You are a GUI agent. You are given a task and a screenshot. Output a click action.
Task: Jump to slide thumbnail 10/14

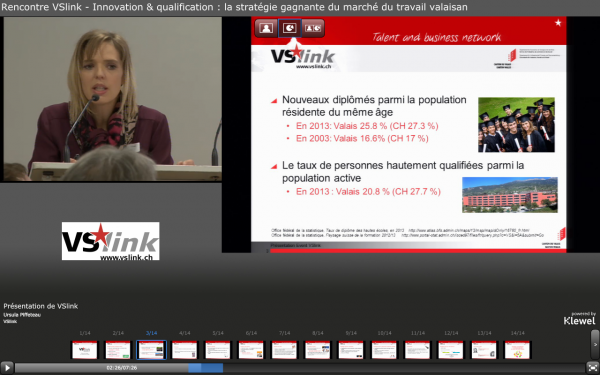click(384, 350)
